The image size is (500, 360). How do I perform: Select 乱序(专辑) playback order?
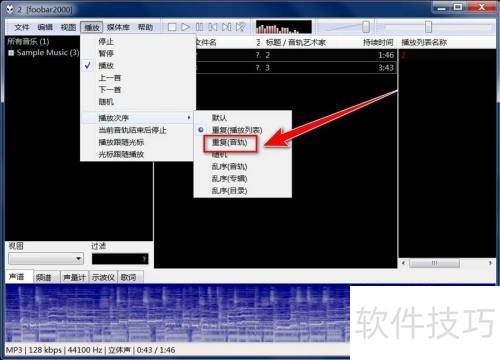[243, 179]
